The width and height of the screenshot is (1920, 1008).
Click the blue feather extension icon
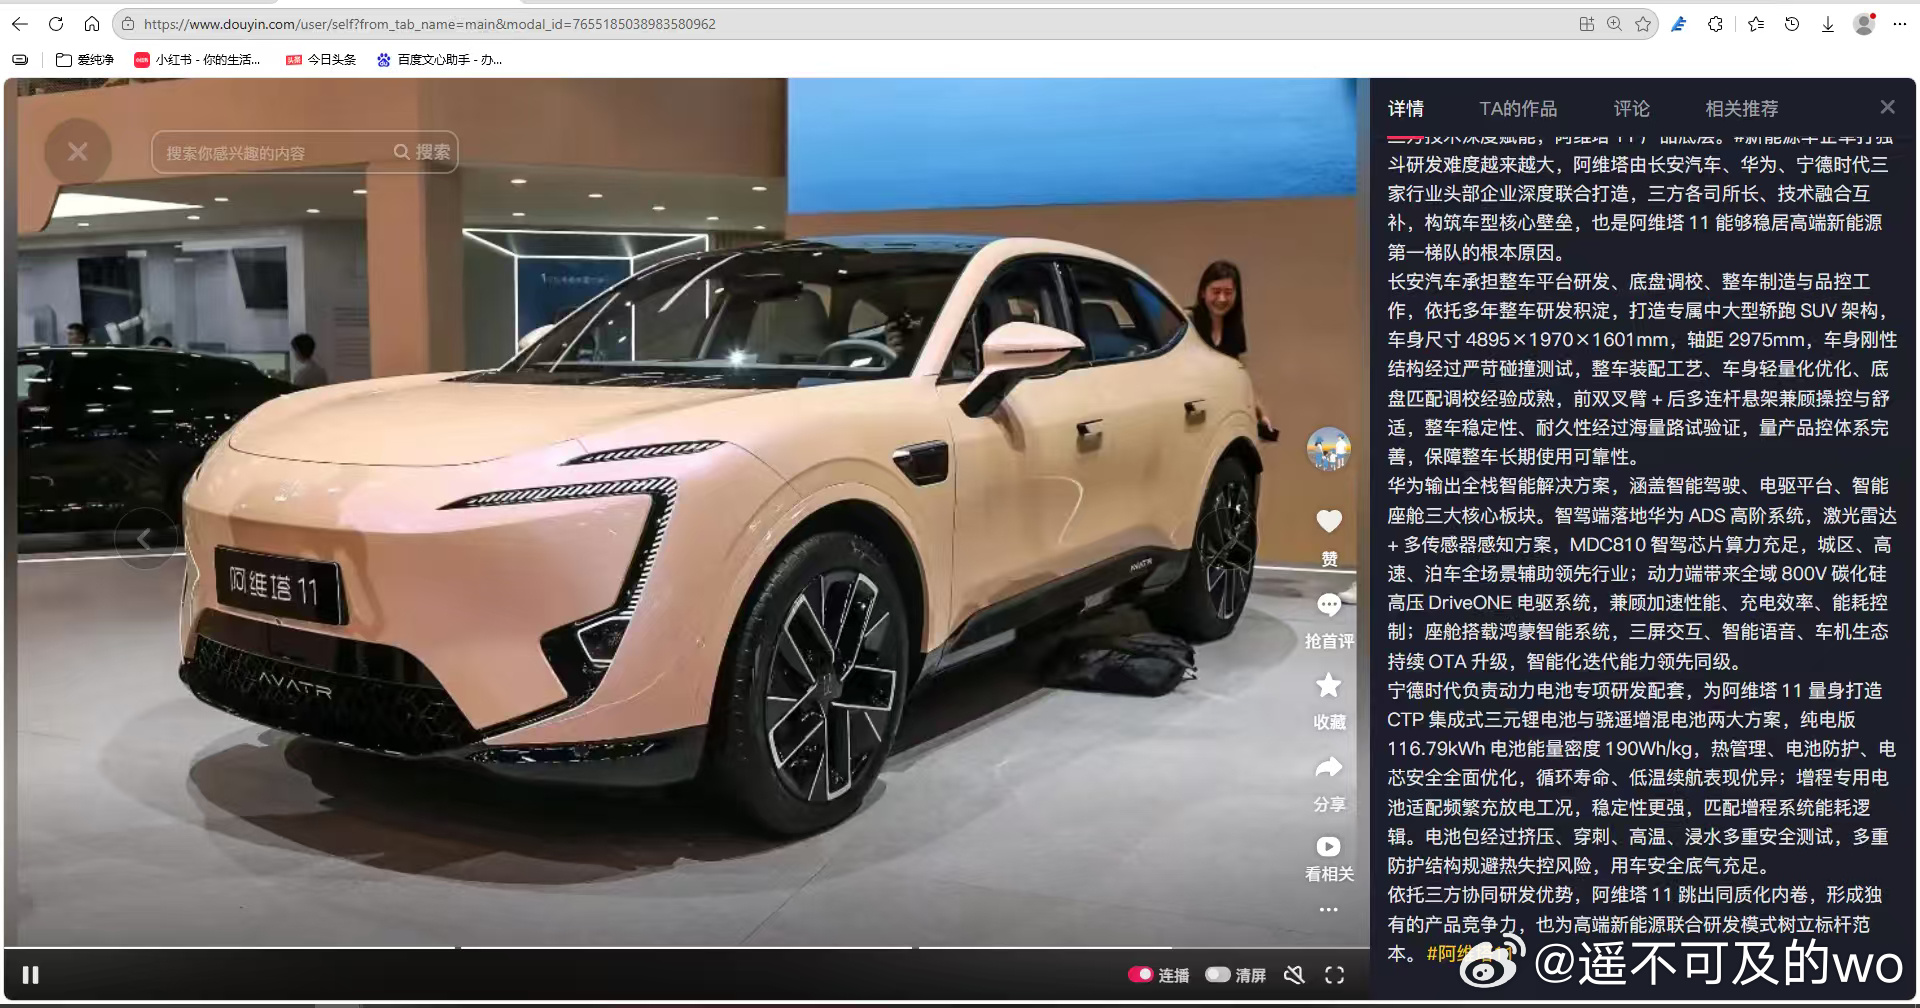coord(1679,24)
